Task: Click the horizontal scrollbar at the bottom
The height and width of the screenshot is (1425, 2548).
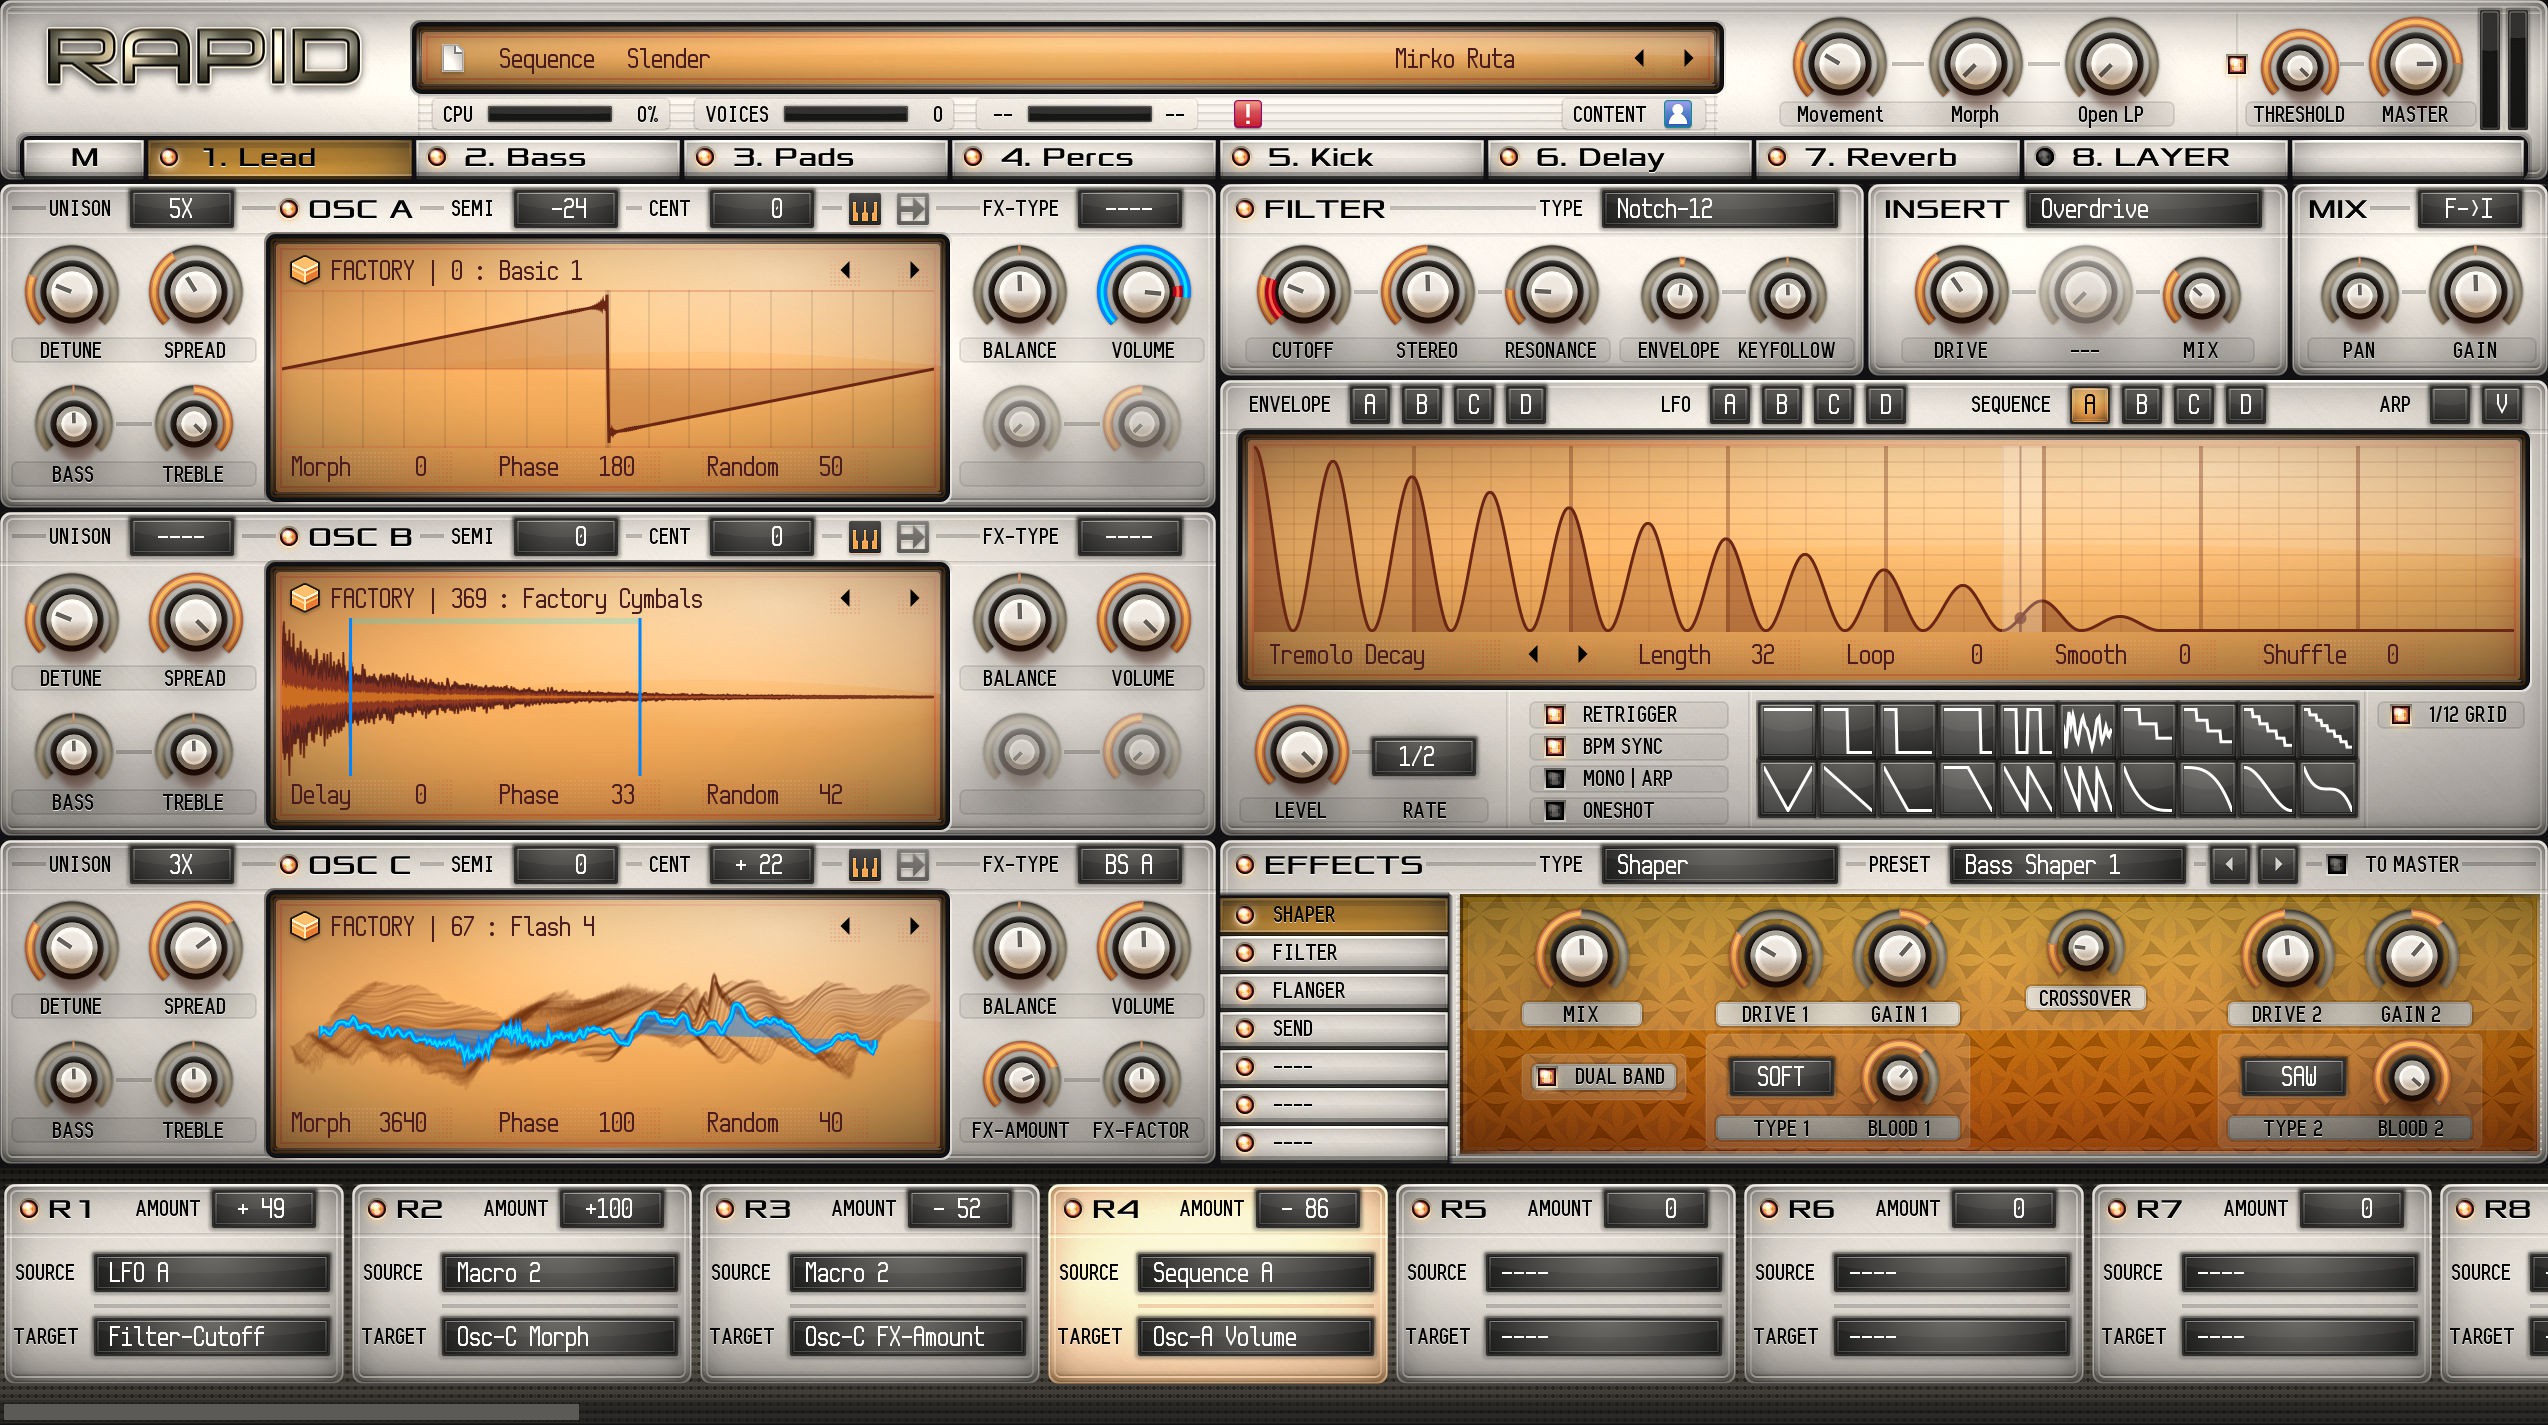Action: point(290,1413)
